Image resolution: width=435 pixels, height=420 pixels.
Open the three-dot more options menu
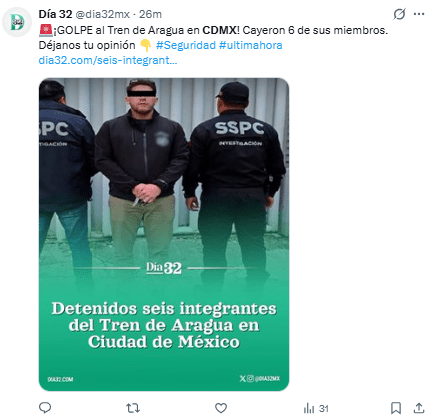click(419, 14)
